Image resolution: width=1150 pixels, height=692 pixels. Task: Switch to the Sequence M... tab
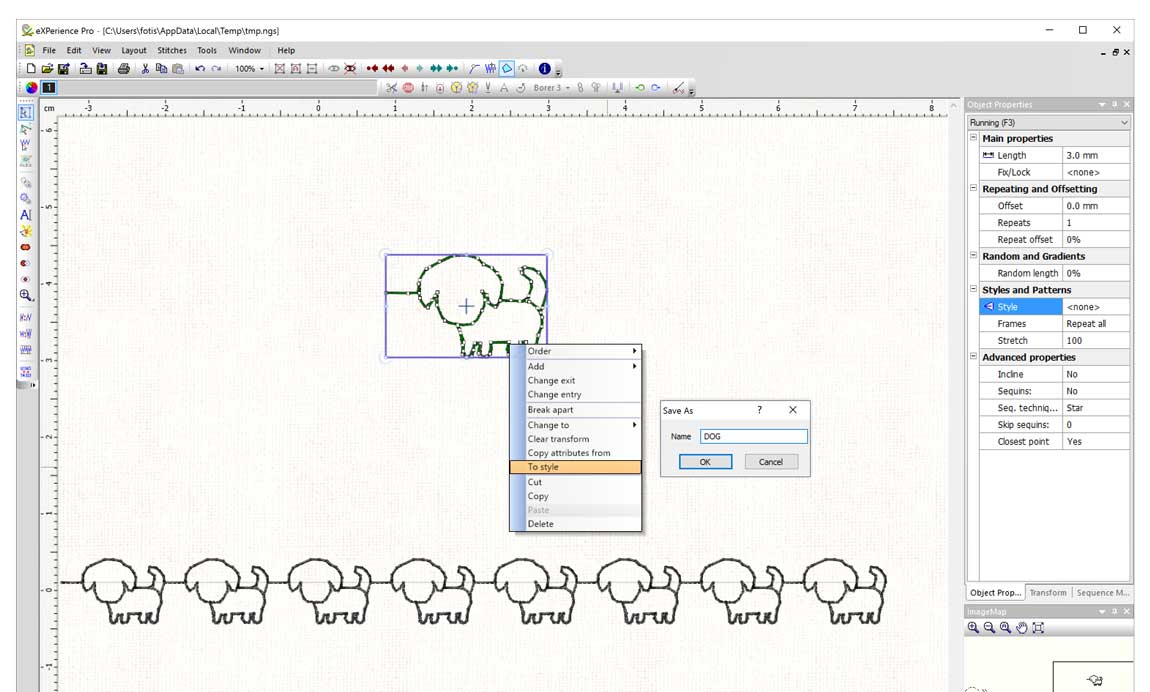tap(1102, 592)
